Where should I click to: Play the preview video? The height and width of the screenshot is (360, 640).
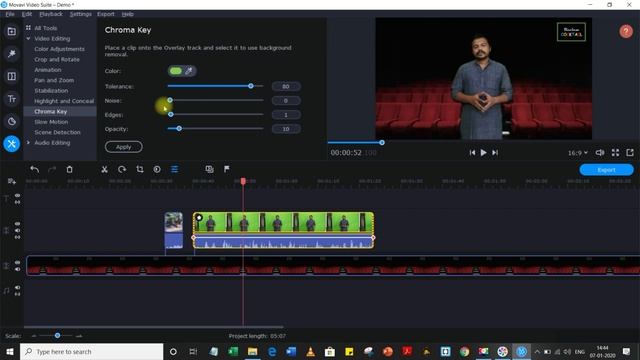(483, 152)
